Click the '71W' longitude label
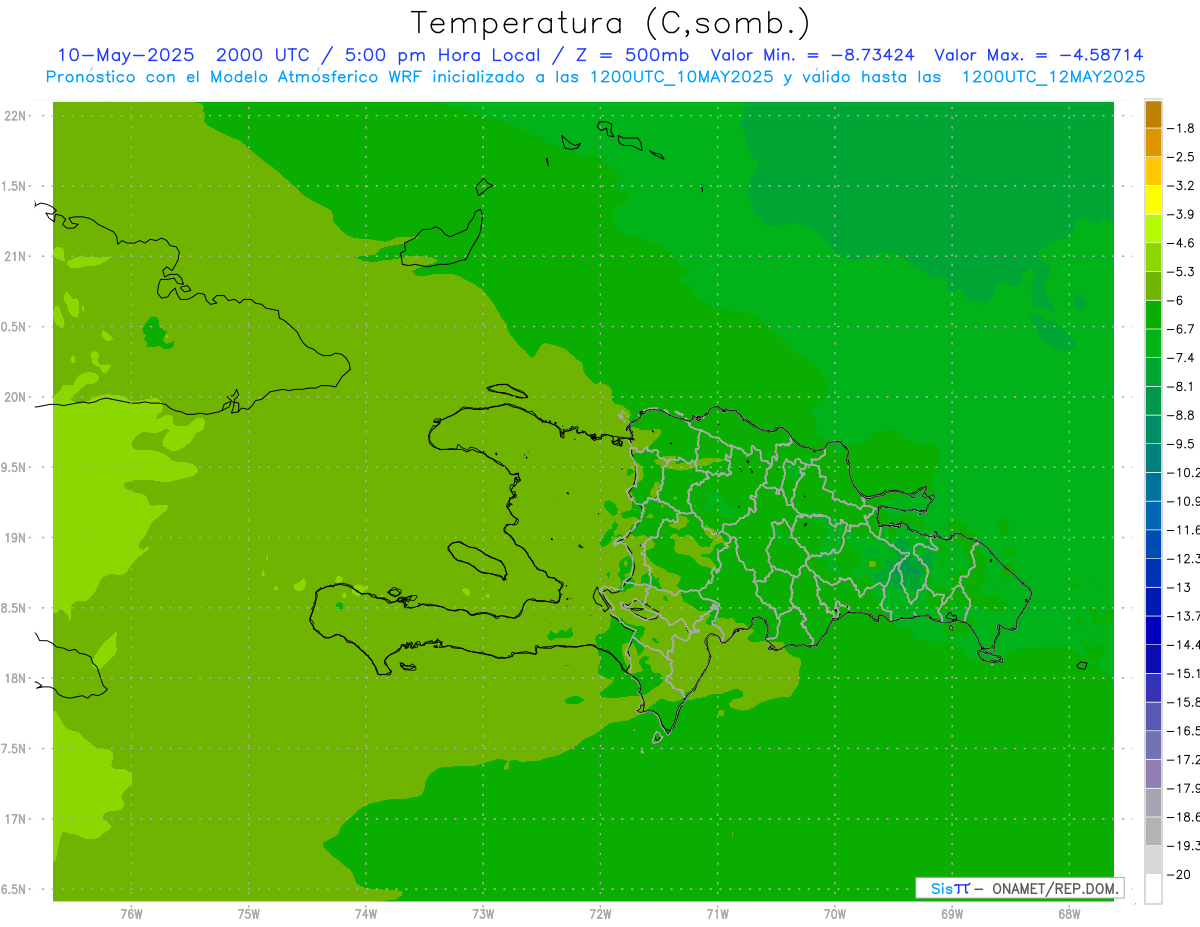This screenshot has height=927, width=1200. pyautogui.click(x=717, y=913)
